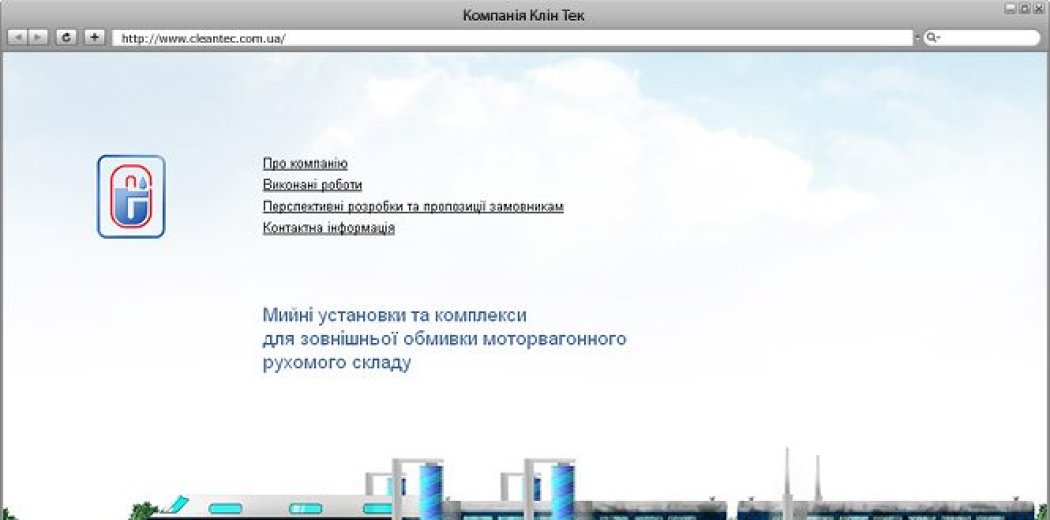The height and width of the screenshot is (520, 1050).
Task: Open the "Виконані роботи" link
Action: tap(313, 185)
